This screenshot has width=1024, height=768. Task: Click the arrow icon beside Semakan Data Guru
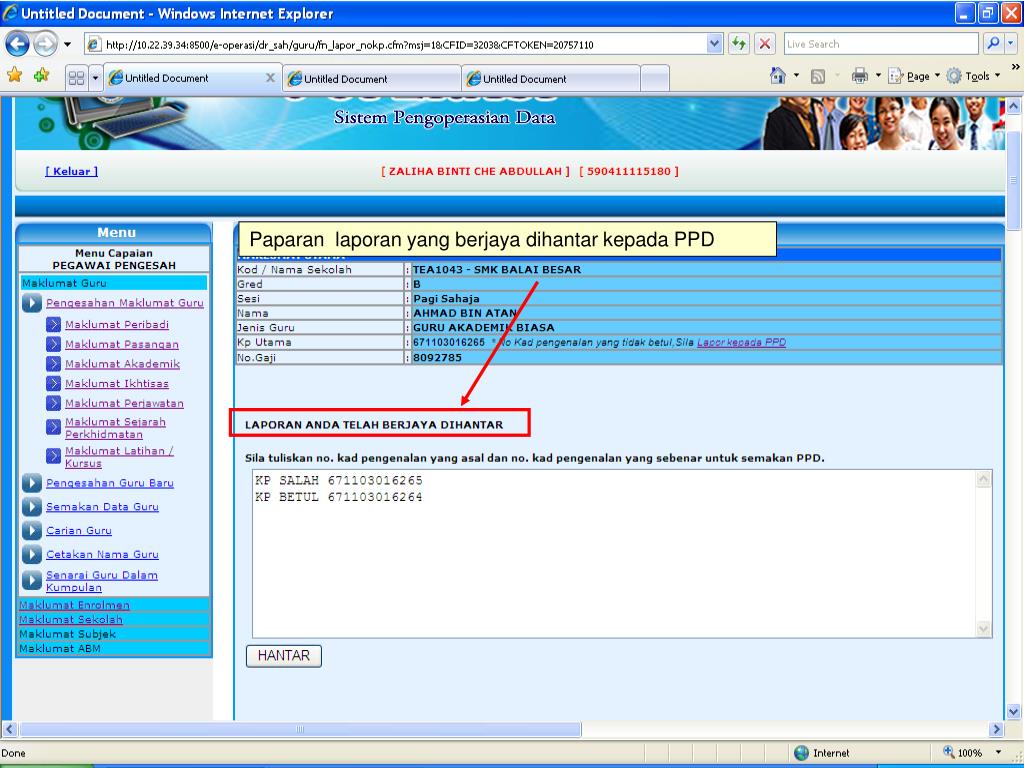click(31, 507)
